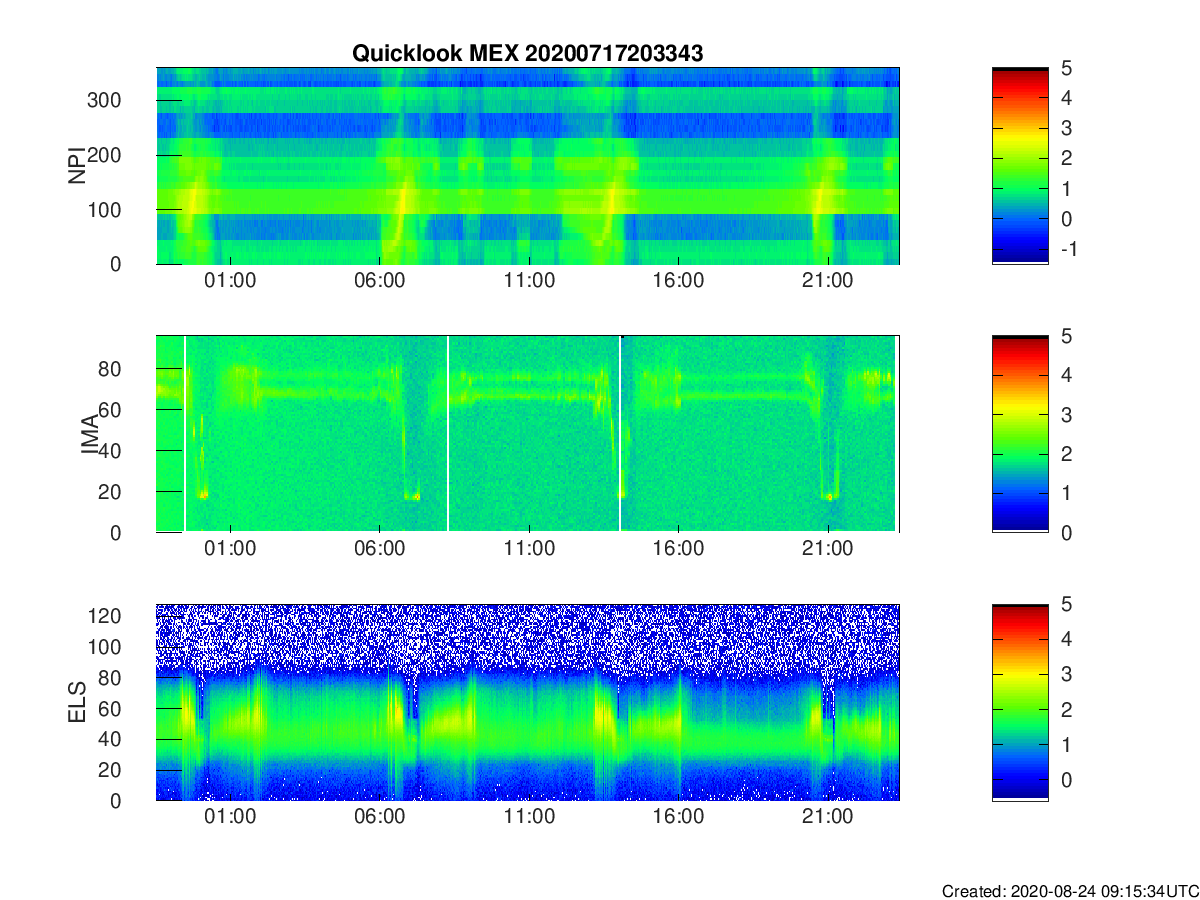Click the 01:00 tick under the ELS plot

pos(230,817)
